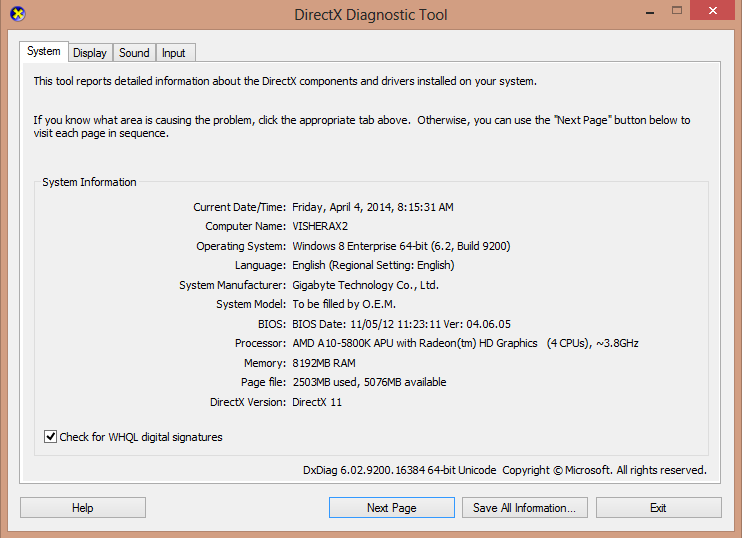Close window with red X button
The image size is (742, 538).
click(x=713, y=10)
